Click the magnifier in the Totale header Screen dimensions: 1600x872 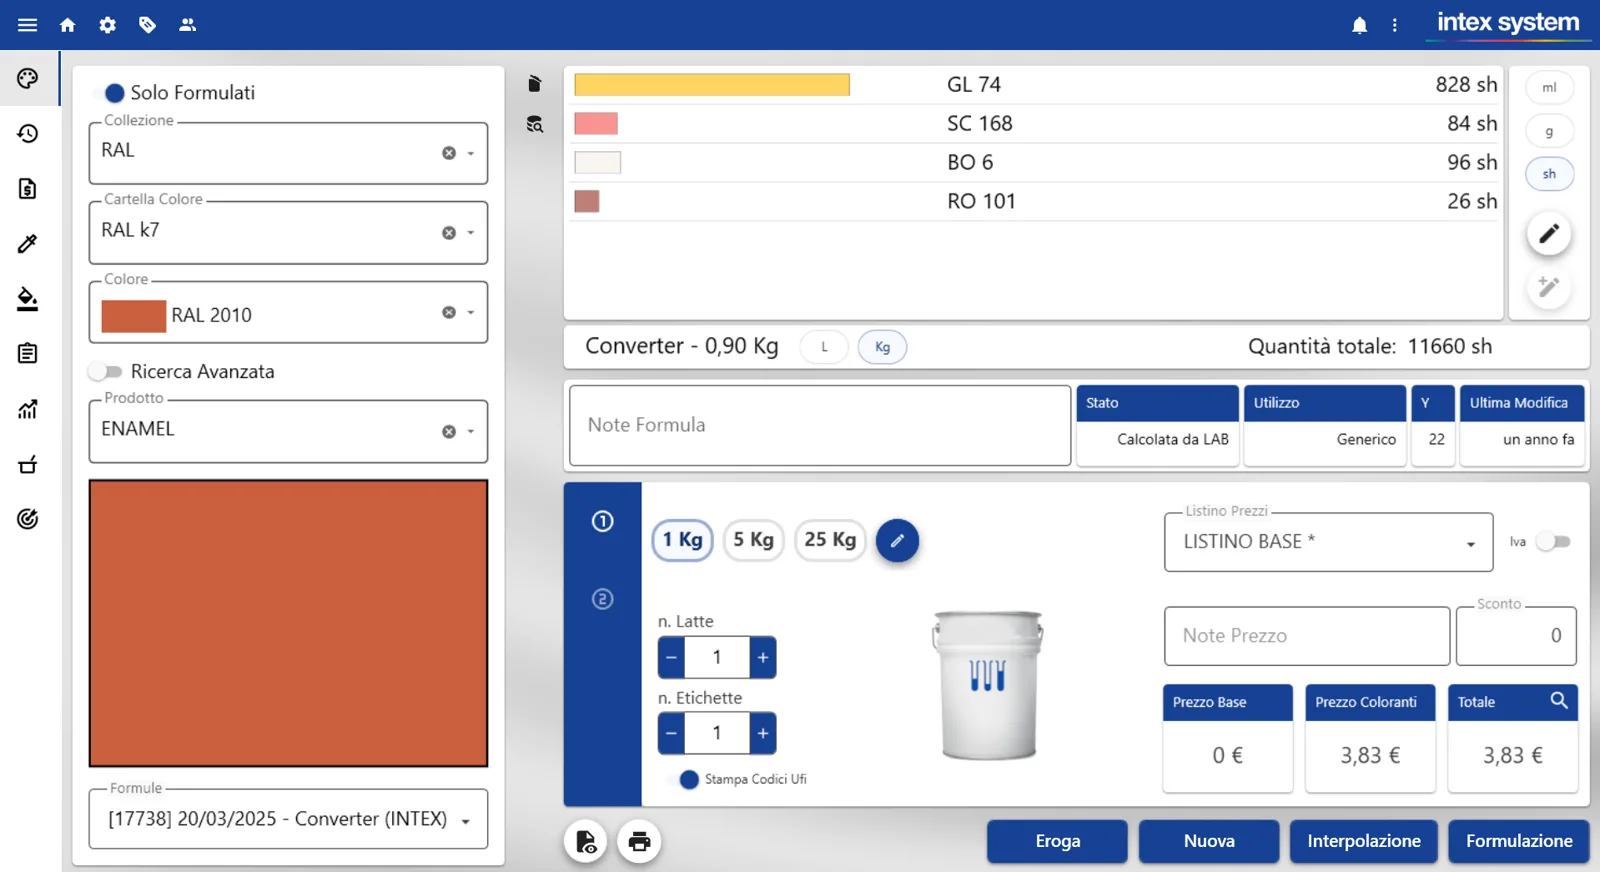point(1559,701)
